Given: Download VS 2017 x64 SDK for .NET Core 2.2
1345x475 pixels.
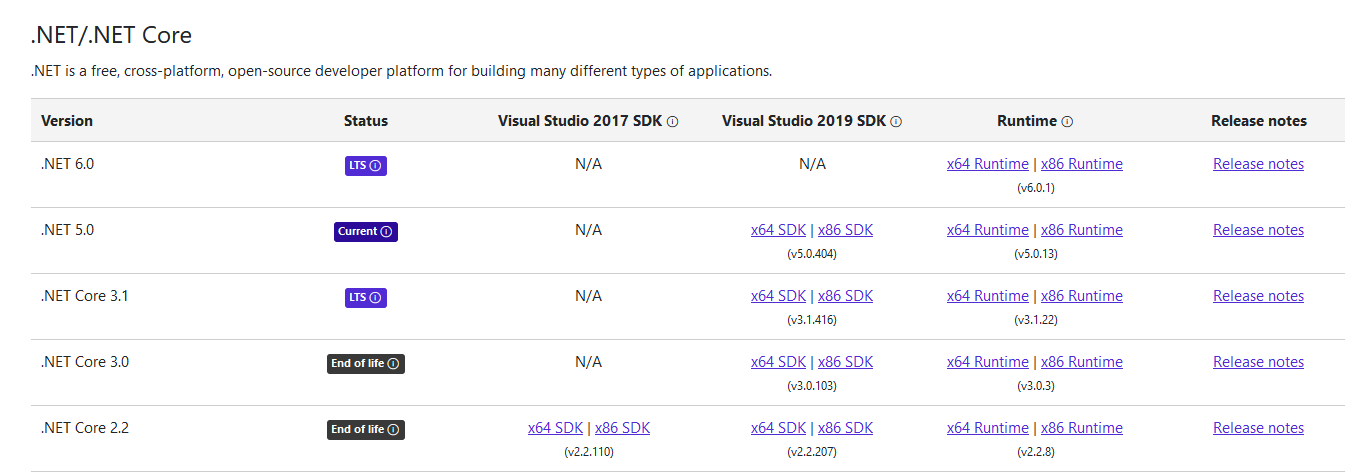Looking at the screenshot, I should tap(555, 428).
